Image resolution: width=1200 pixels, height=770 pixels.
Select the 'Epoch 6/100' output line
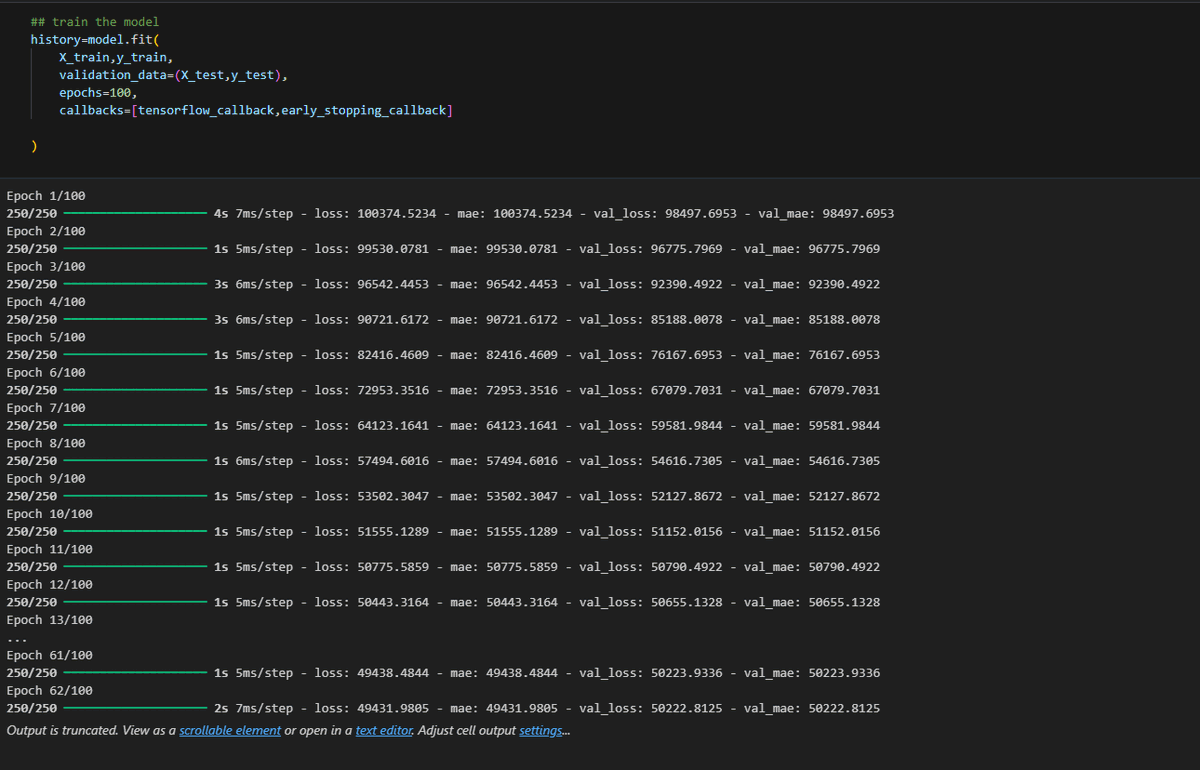pyautogui.click(x=46, y=373)
